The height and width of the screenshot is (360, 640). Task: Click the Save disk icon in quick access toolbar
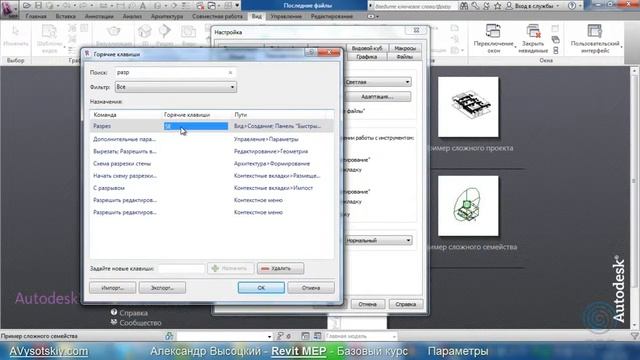pyautogui.click(x=38, y=6)
